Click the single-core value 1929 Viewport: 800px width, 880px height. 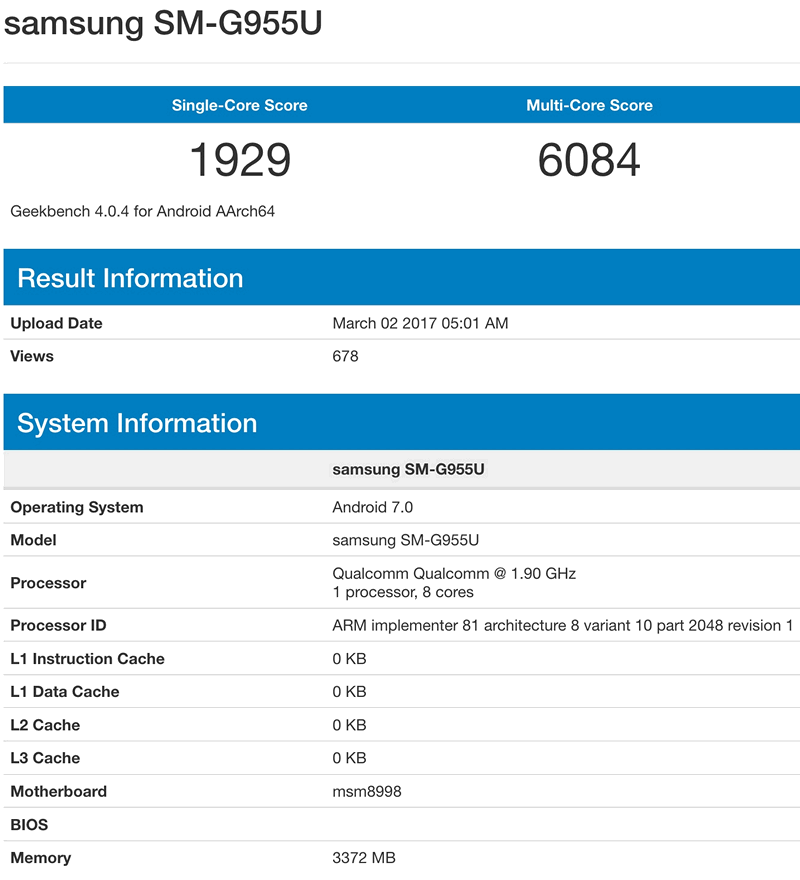pyautogui.click(x=240, y=160)
